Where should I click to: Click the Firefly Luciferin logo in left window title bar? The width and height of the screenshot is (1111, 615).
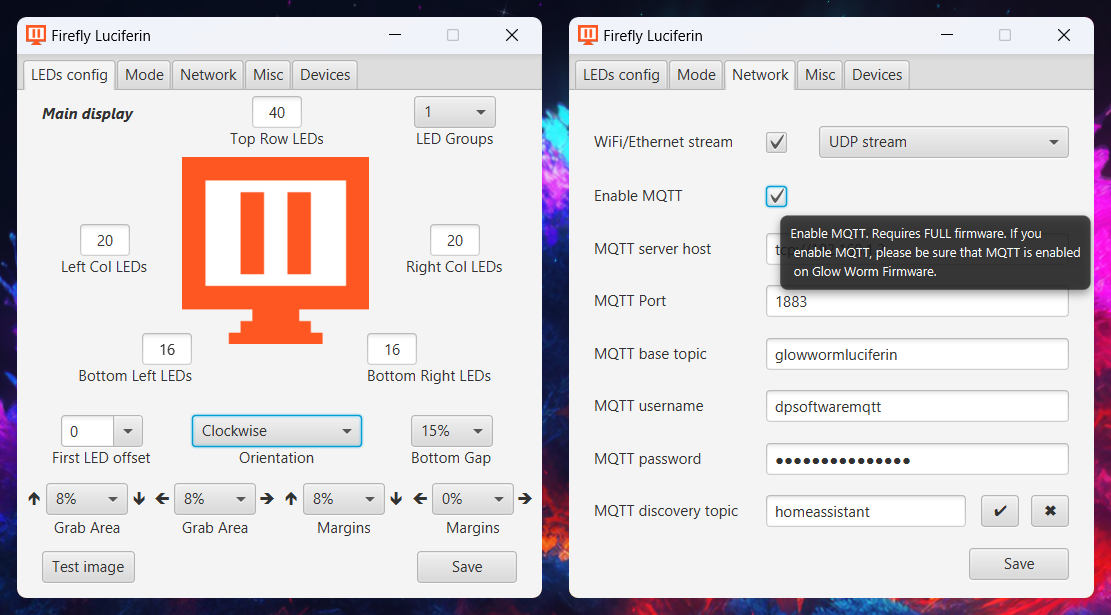coord(35,35)
